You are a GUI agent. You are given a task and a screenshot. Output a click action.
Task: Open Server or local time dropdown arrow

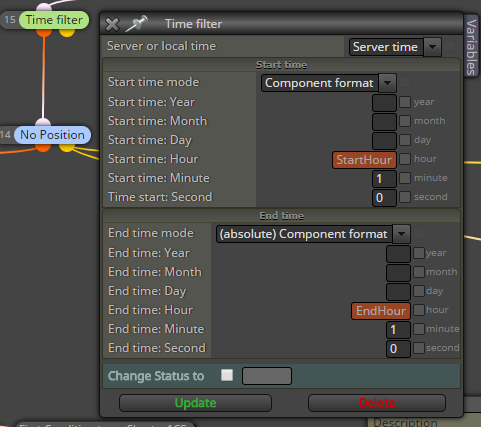432,47
